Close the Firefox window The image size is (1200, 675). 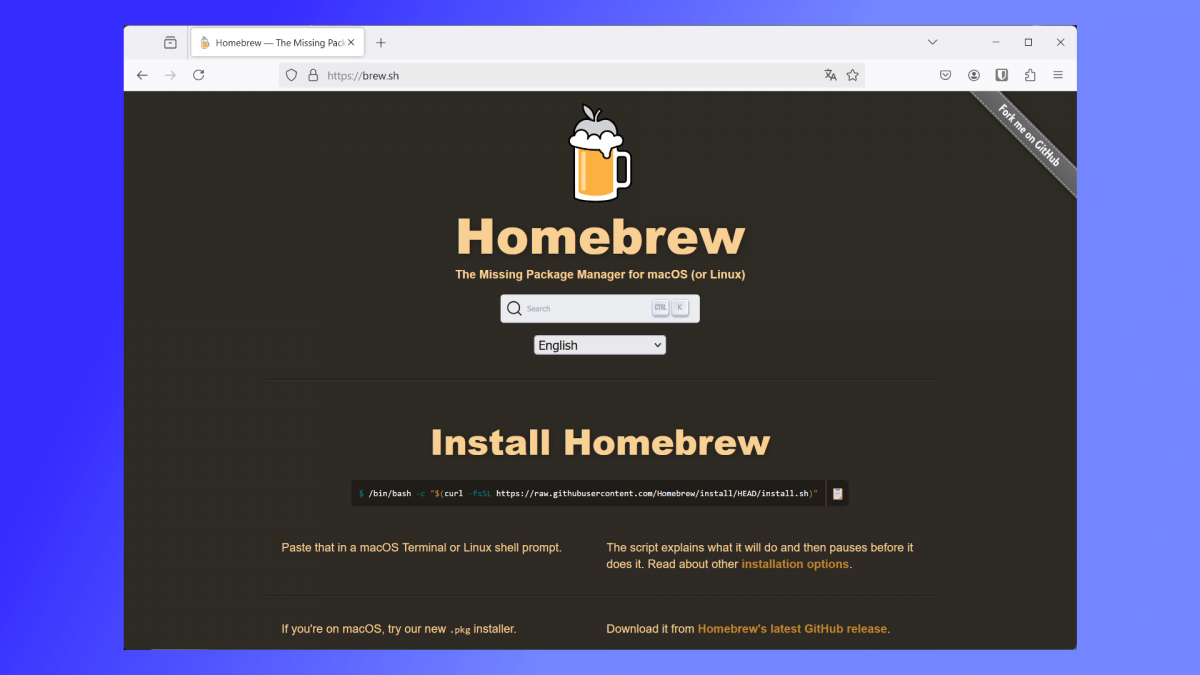[1060, 43]
